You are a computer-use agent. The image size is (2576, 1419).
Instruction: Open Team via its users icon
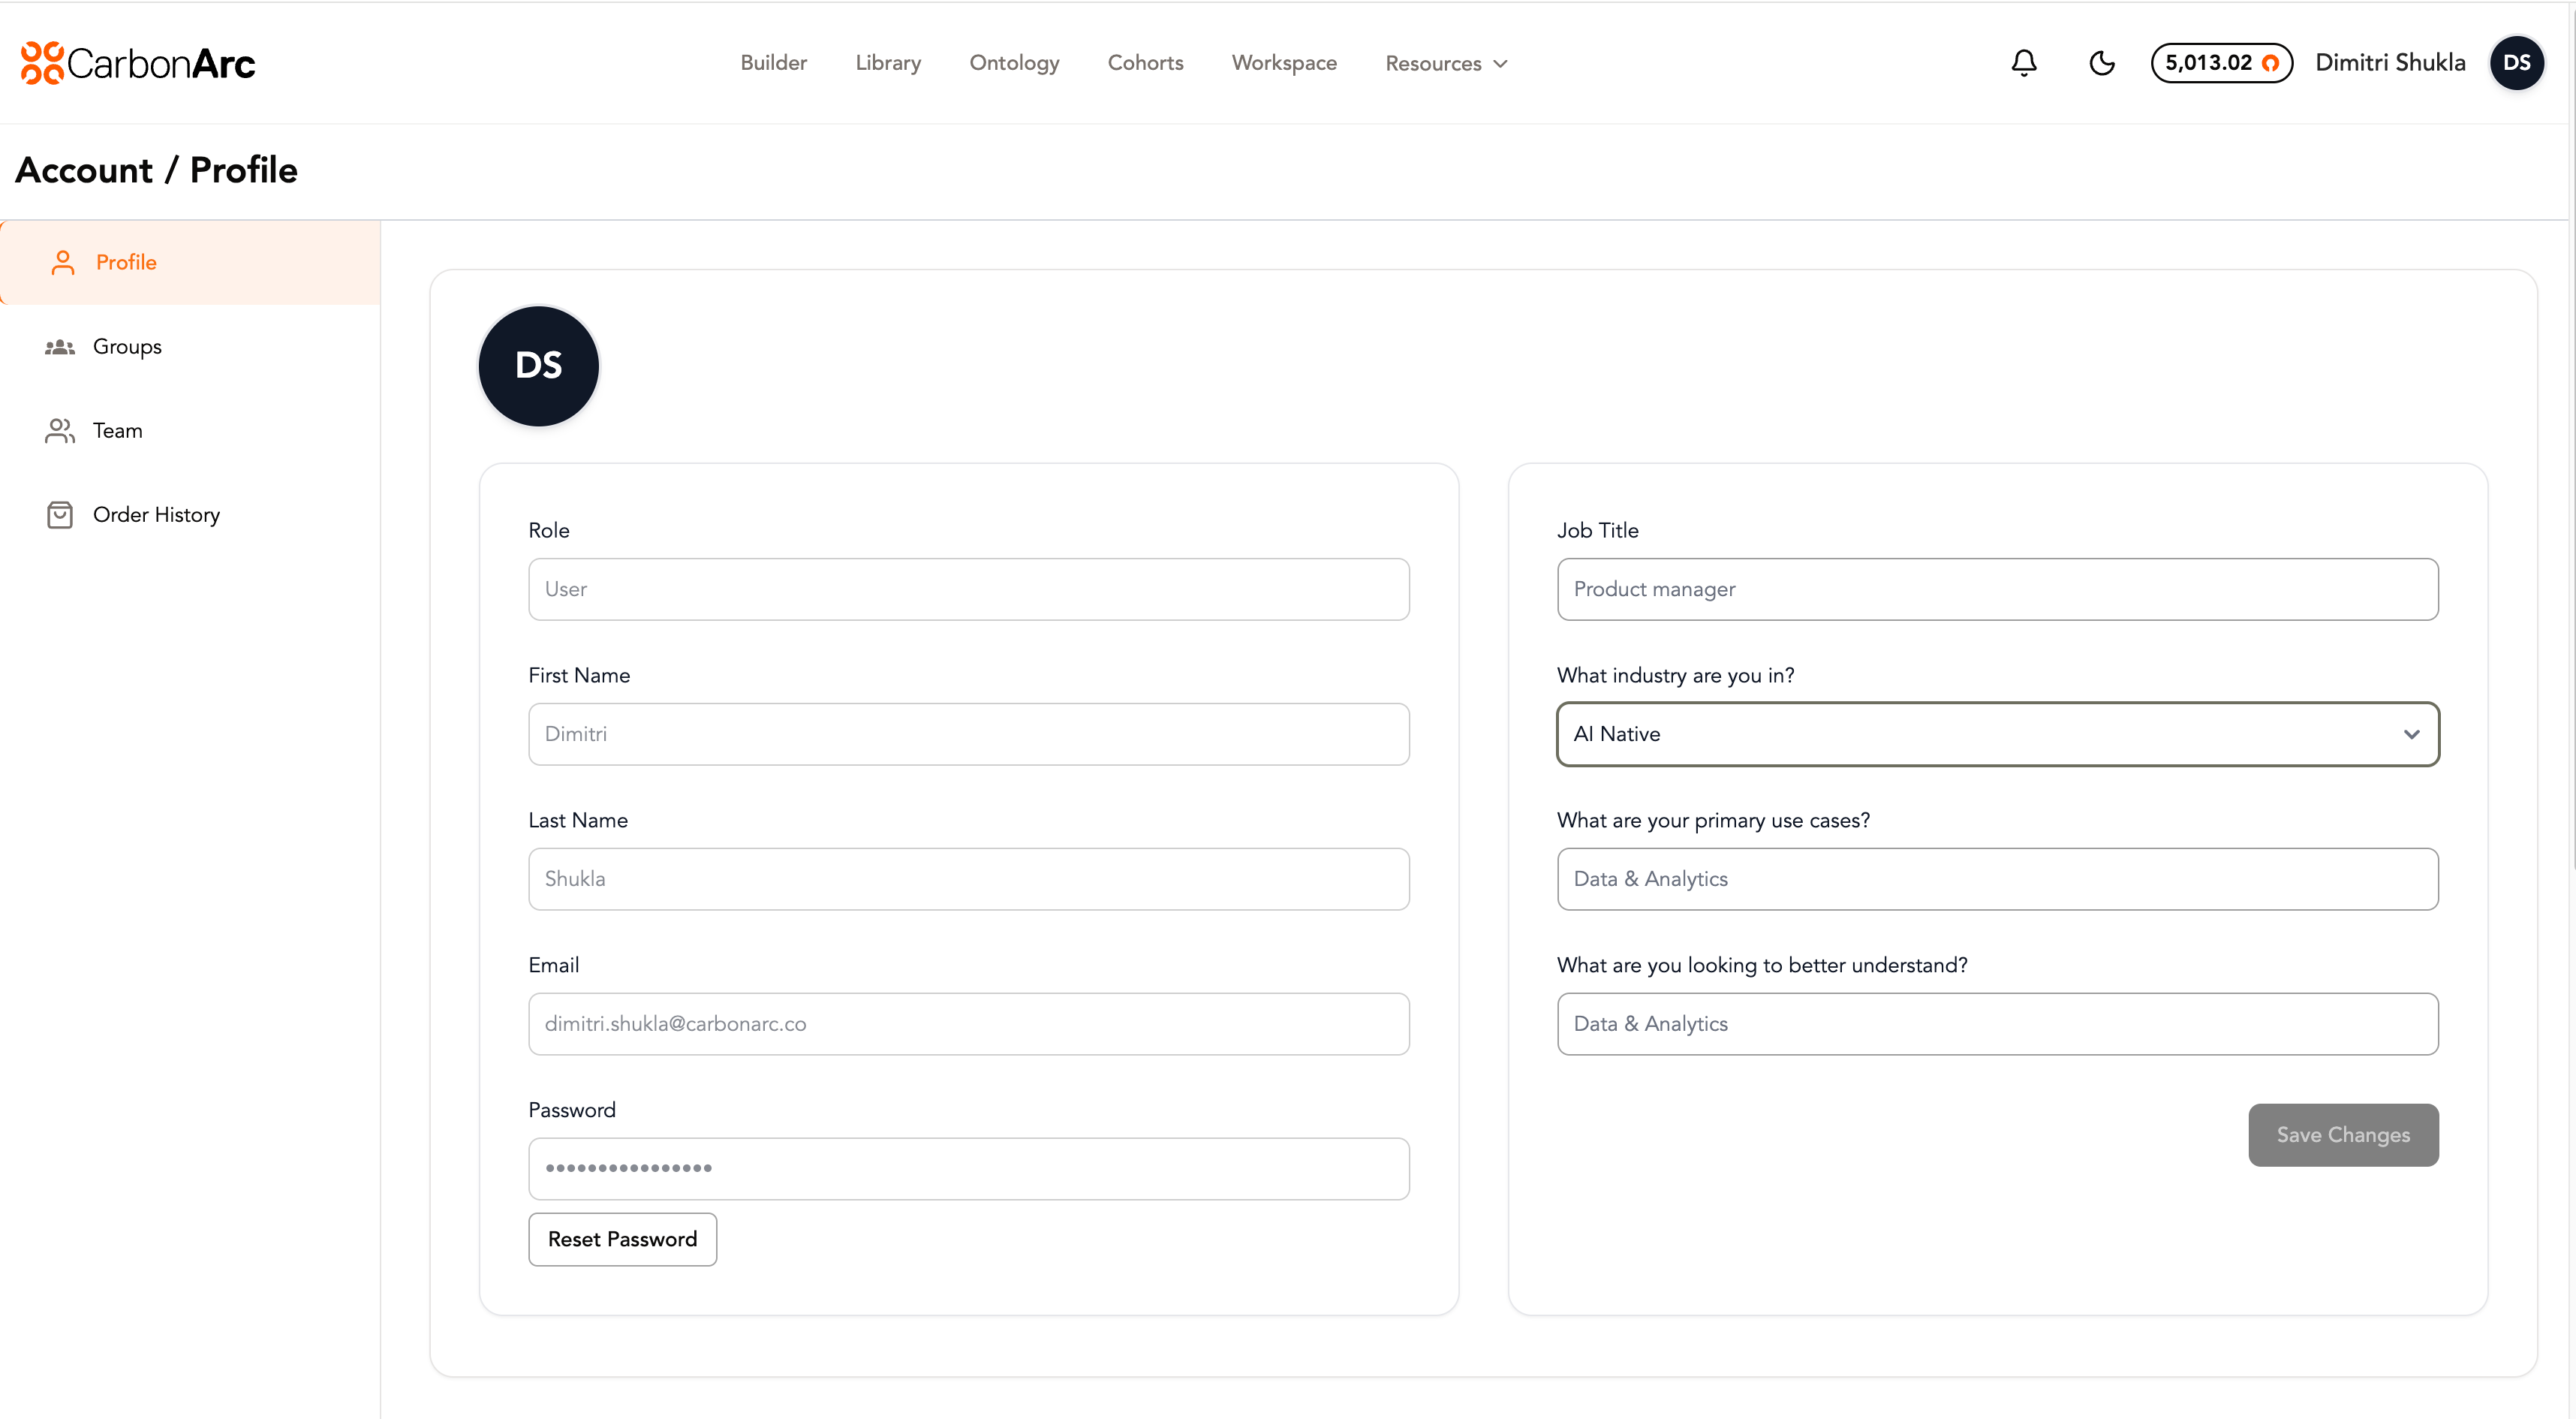click(60, 431)
